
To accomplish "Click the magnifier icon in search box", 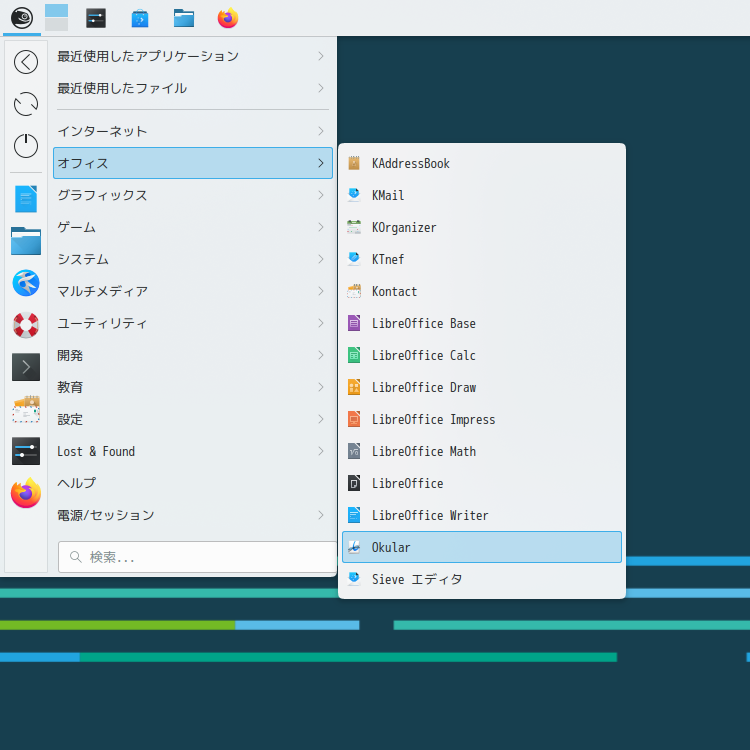I will pyautogui.click(x=76, y=557).
